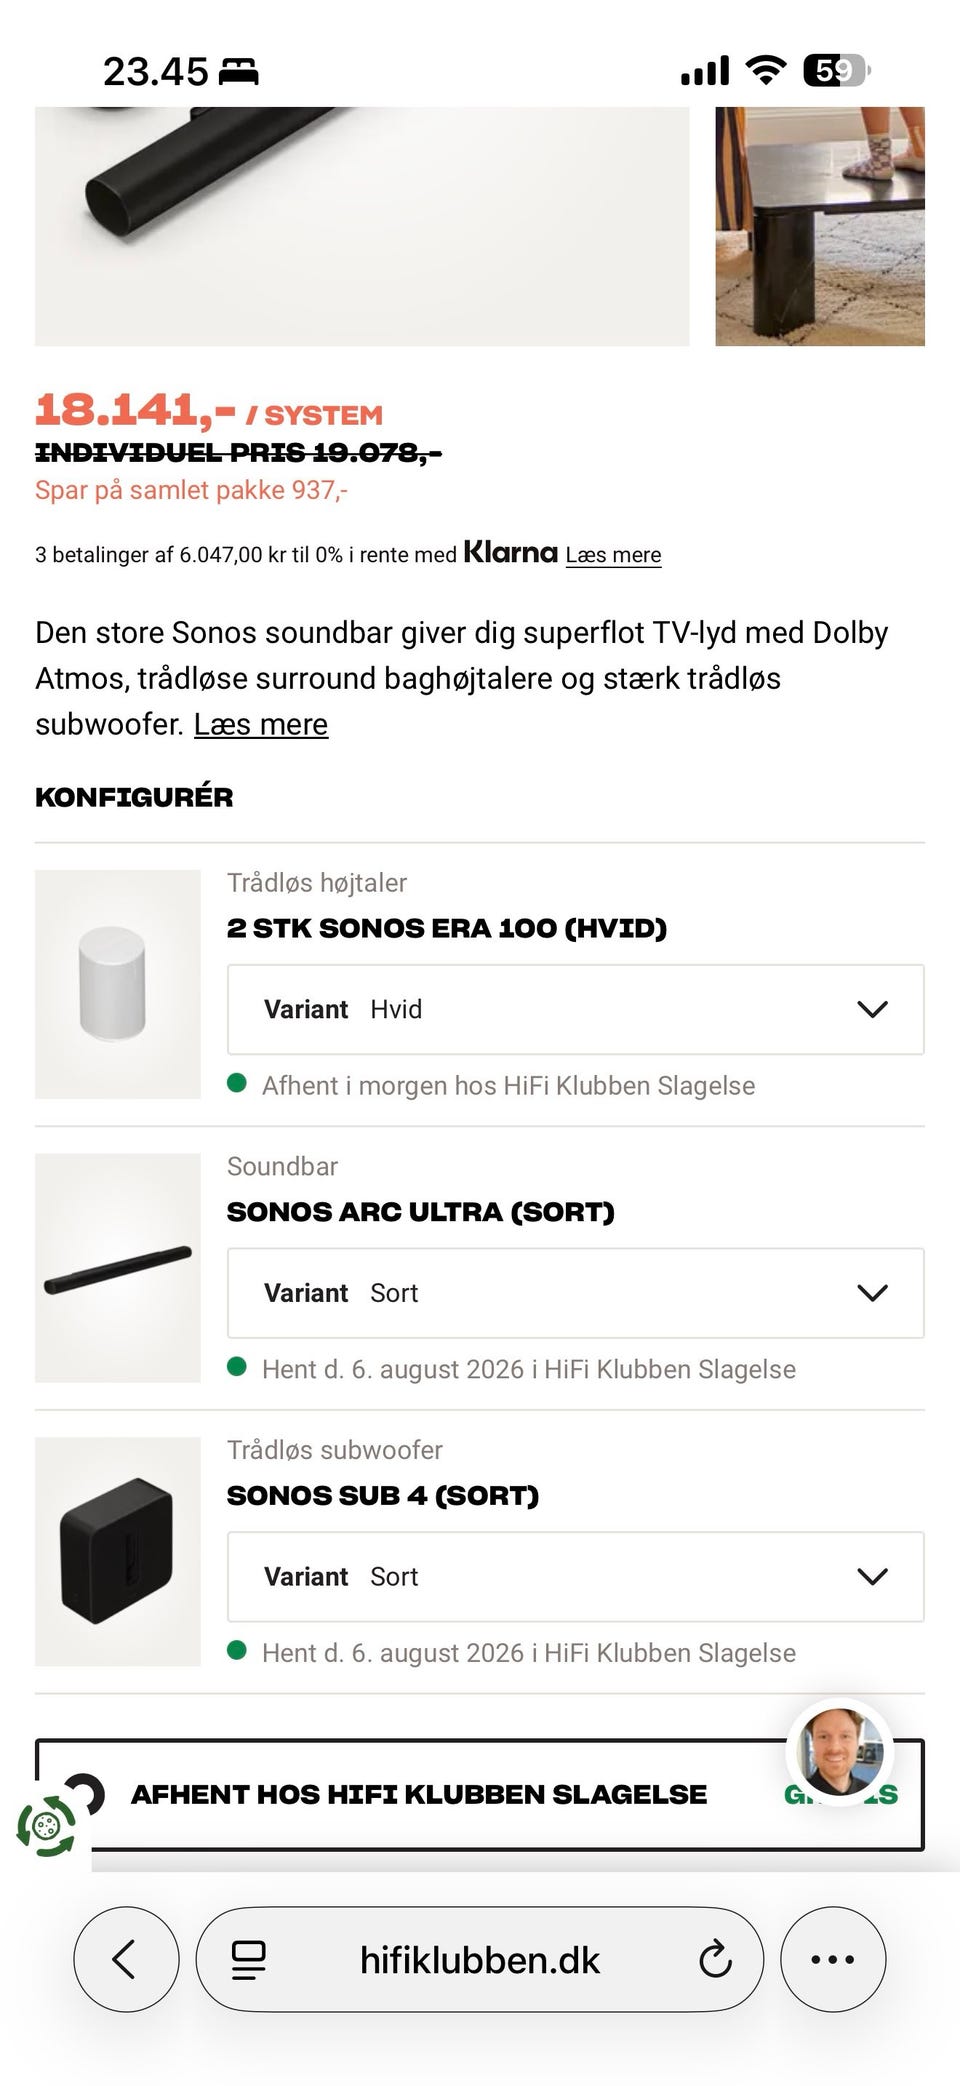
Task: Tap the reload page icon
Action: (x=715, y=1960)
